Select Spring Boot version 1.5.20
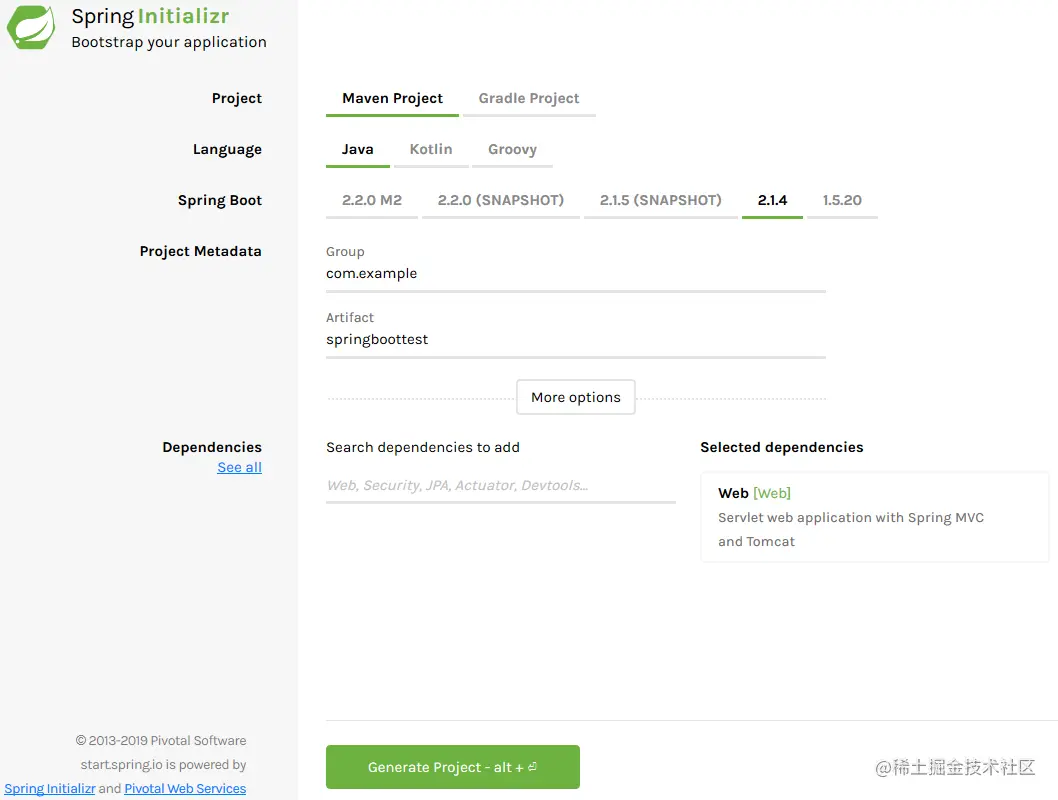 [x=842, y=200]
